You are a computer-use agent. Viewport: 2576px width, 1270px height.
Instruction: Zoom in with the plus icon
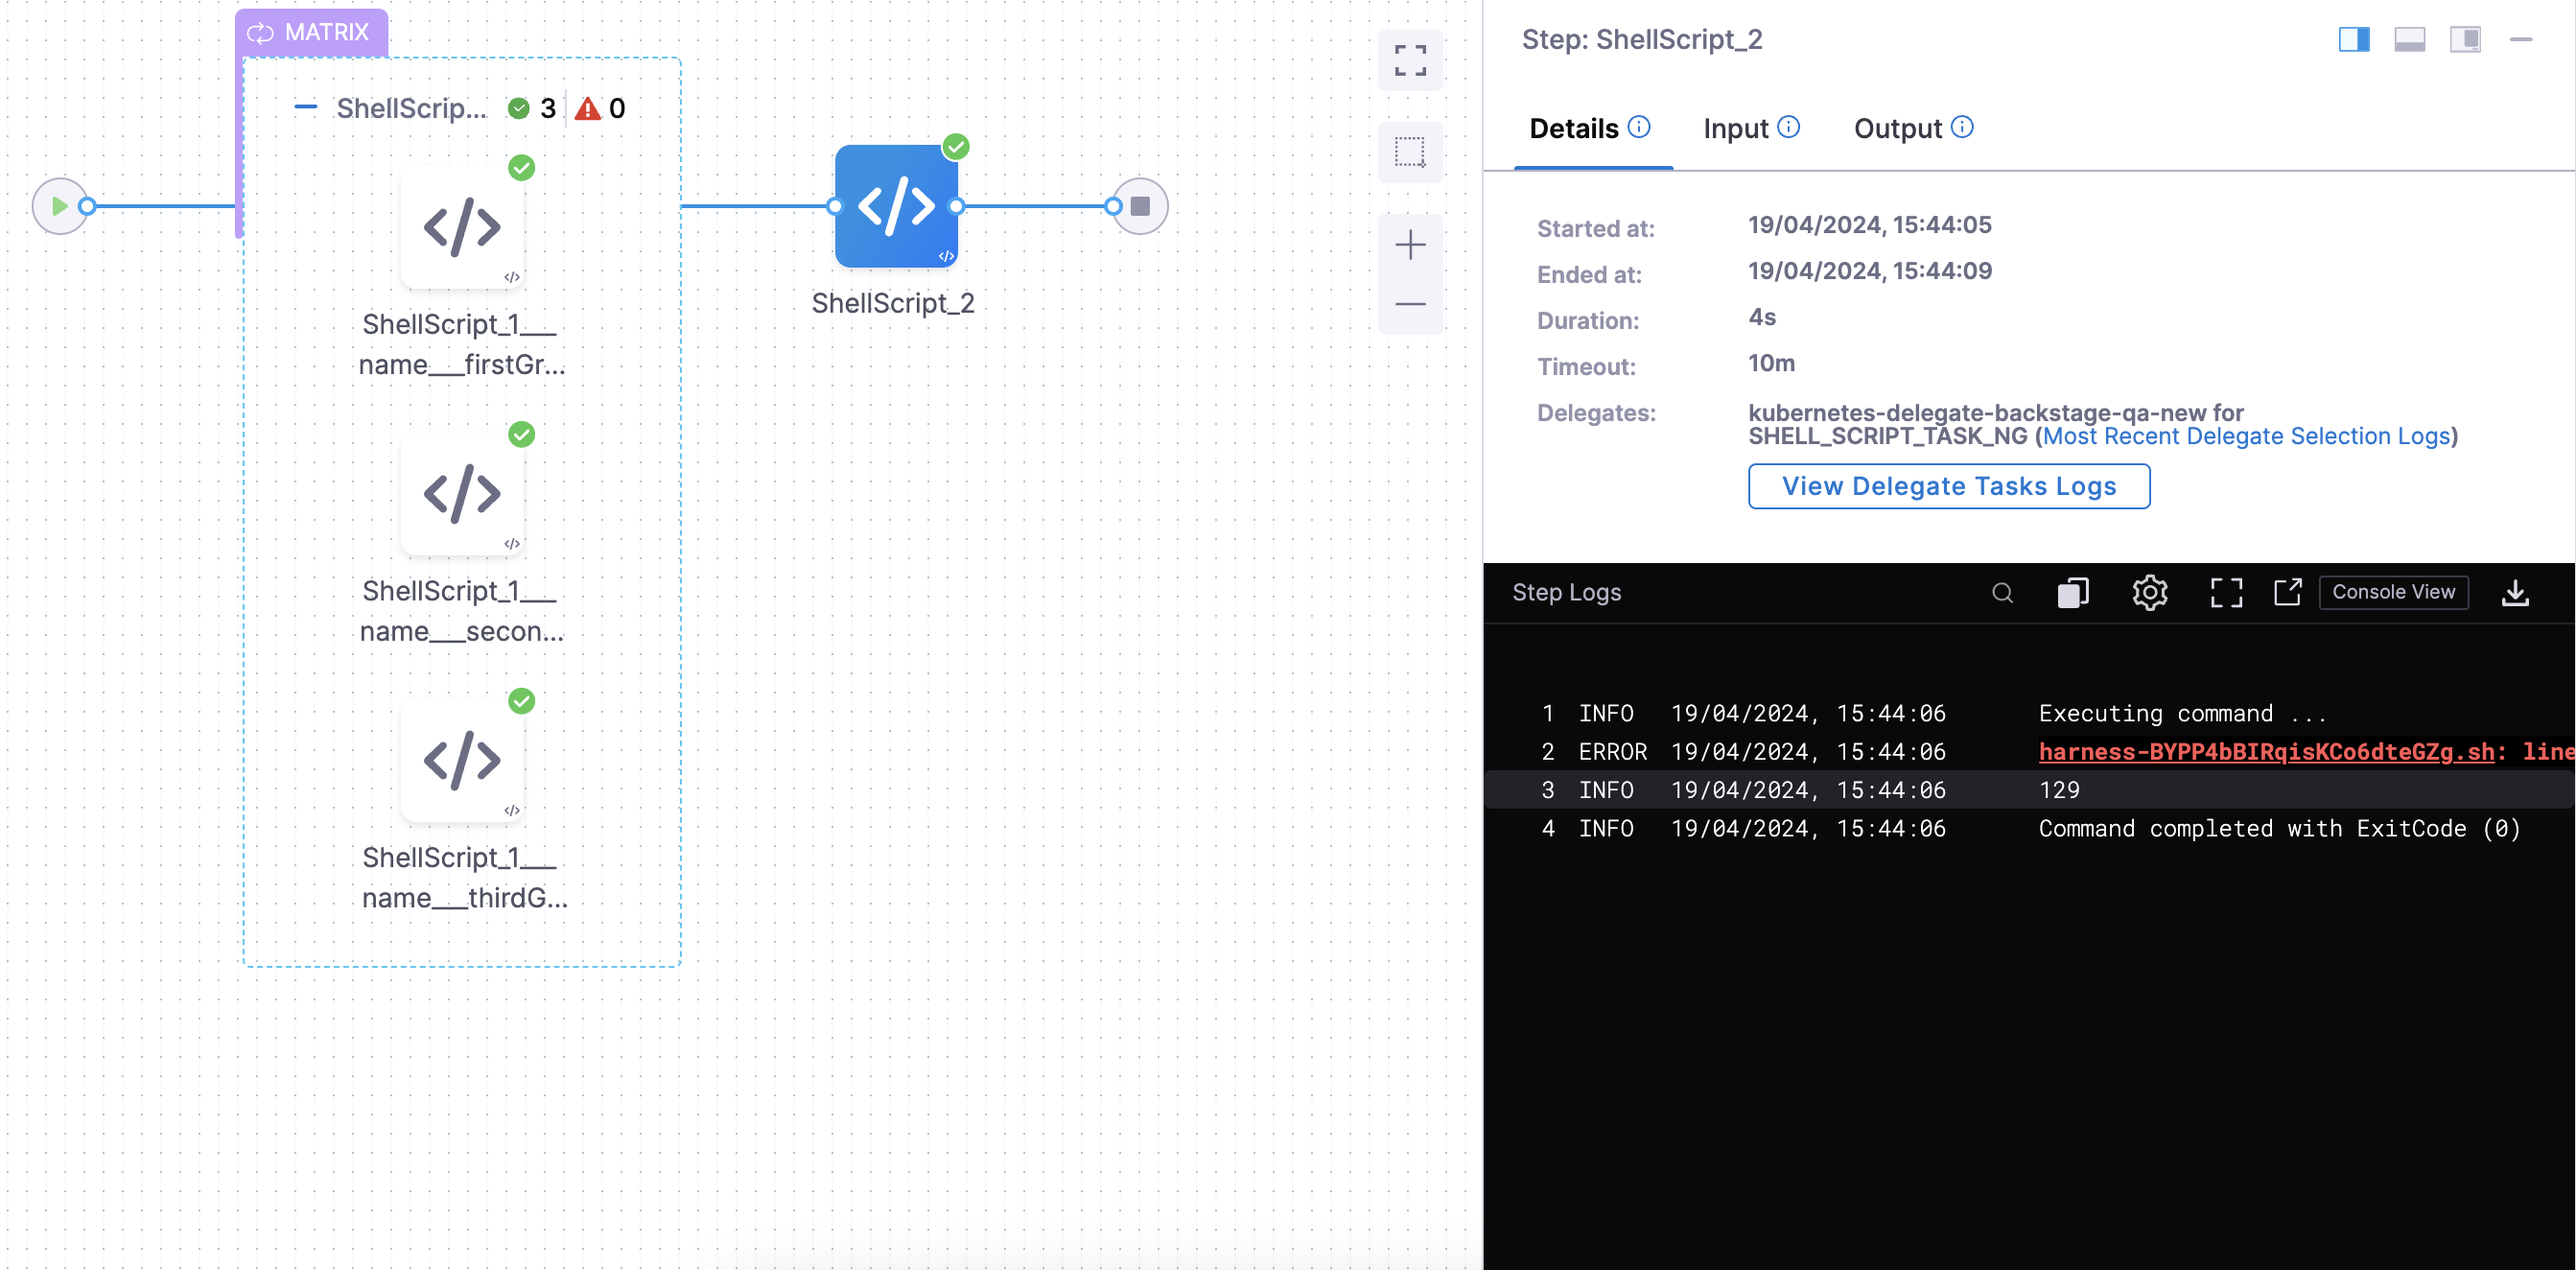(1410, 245)
